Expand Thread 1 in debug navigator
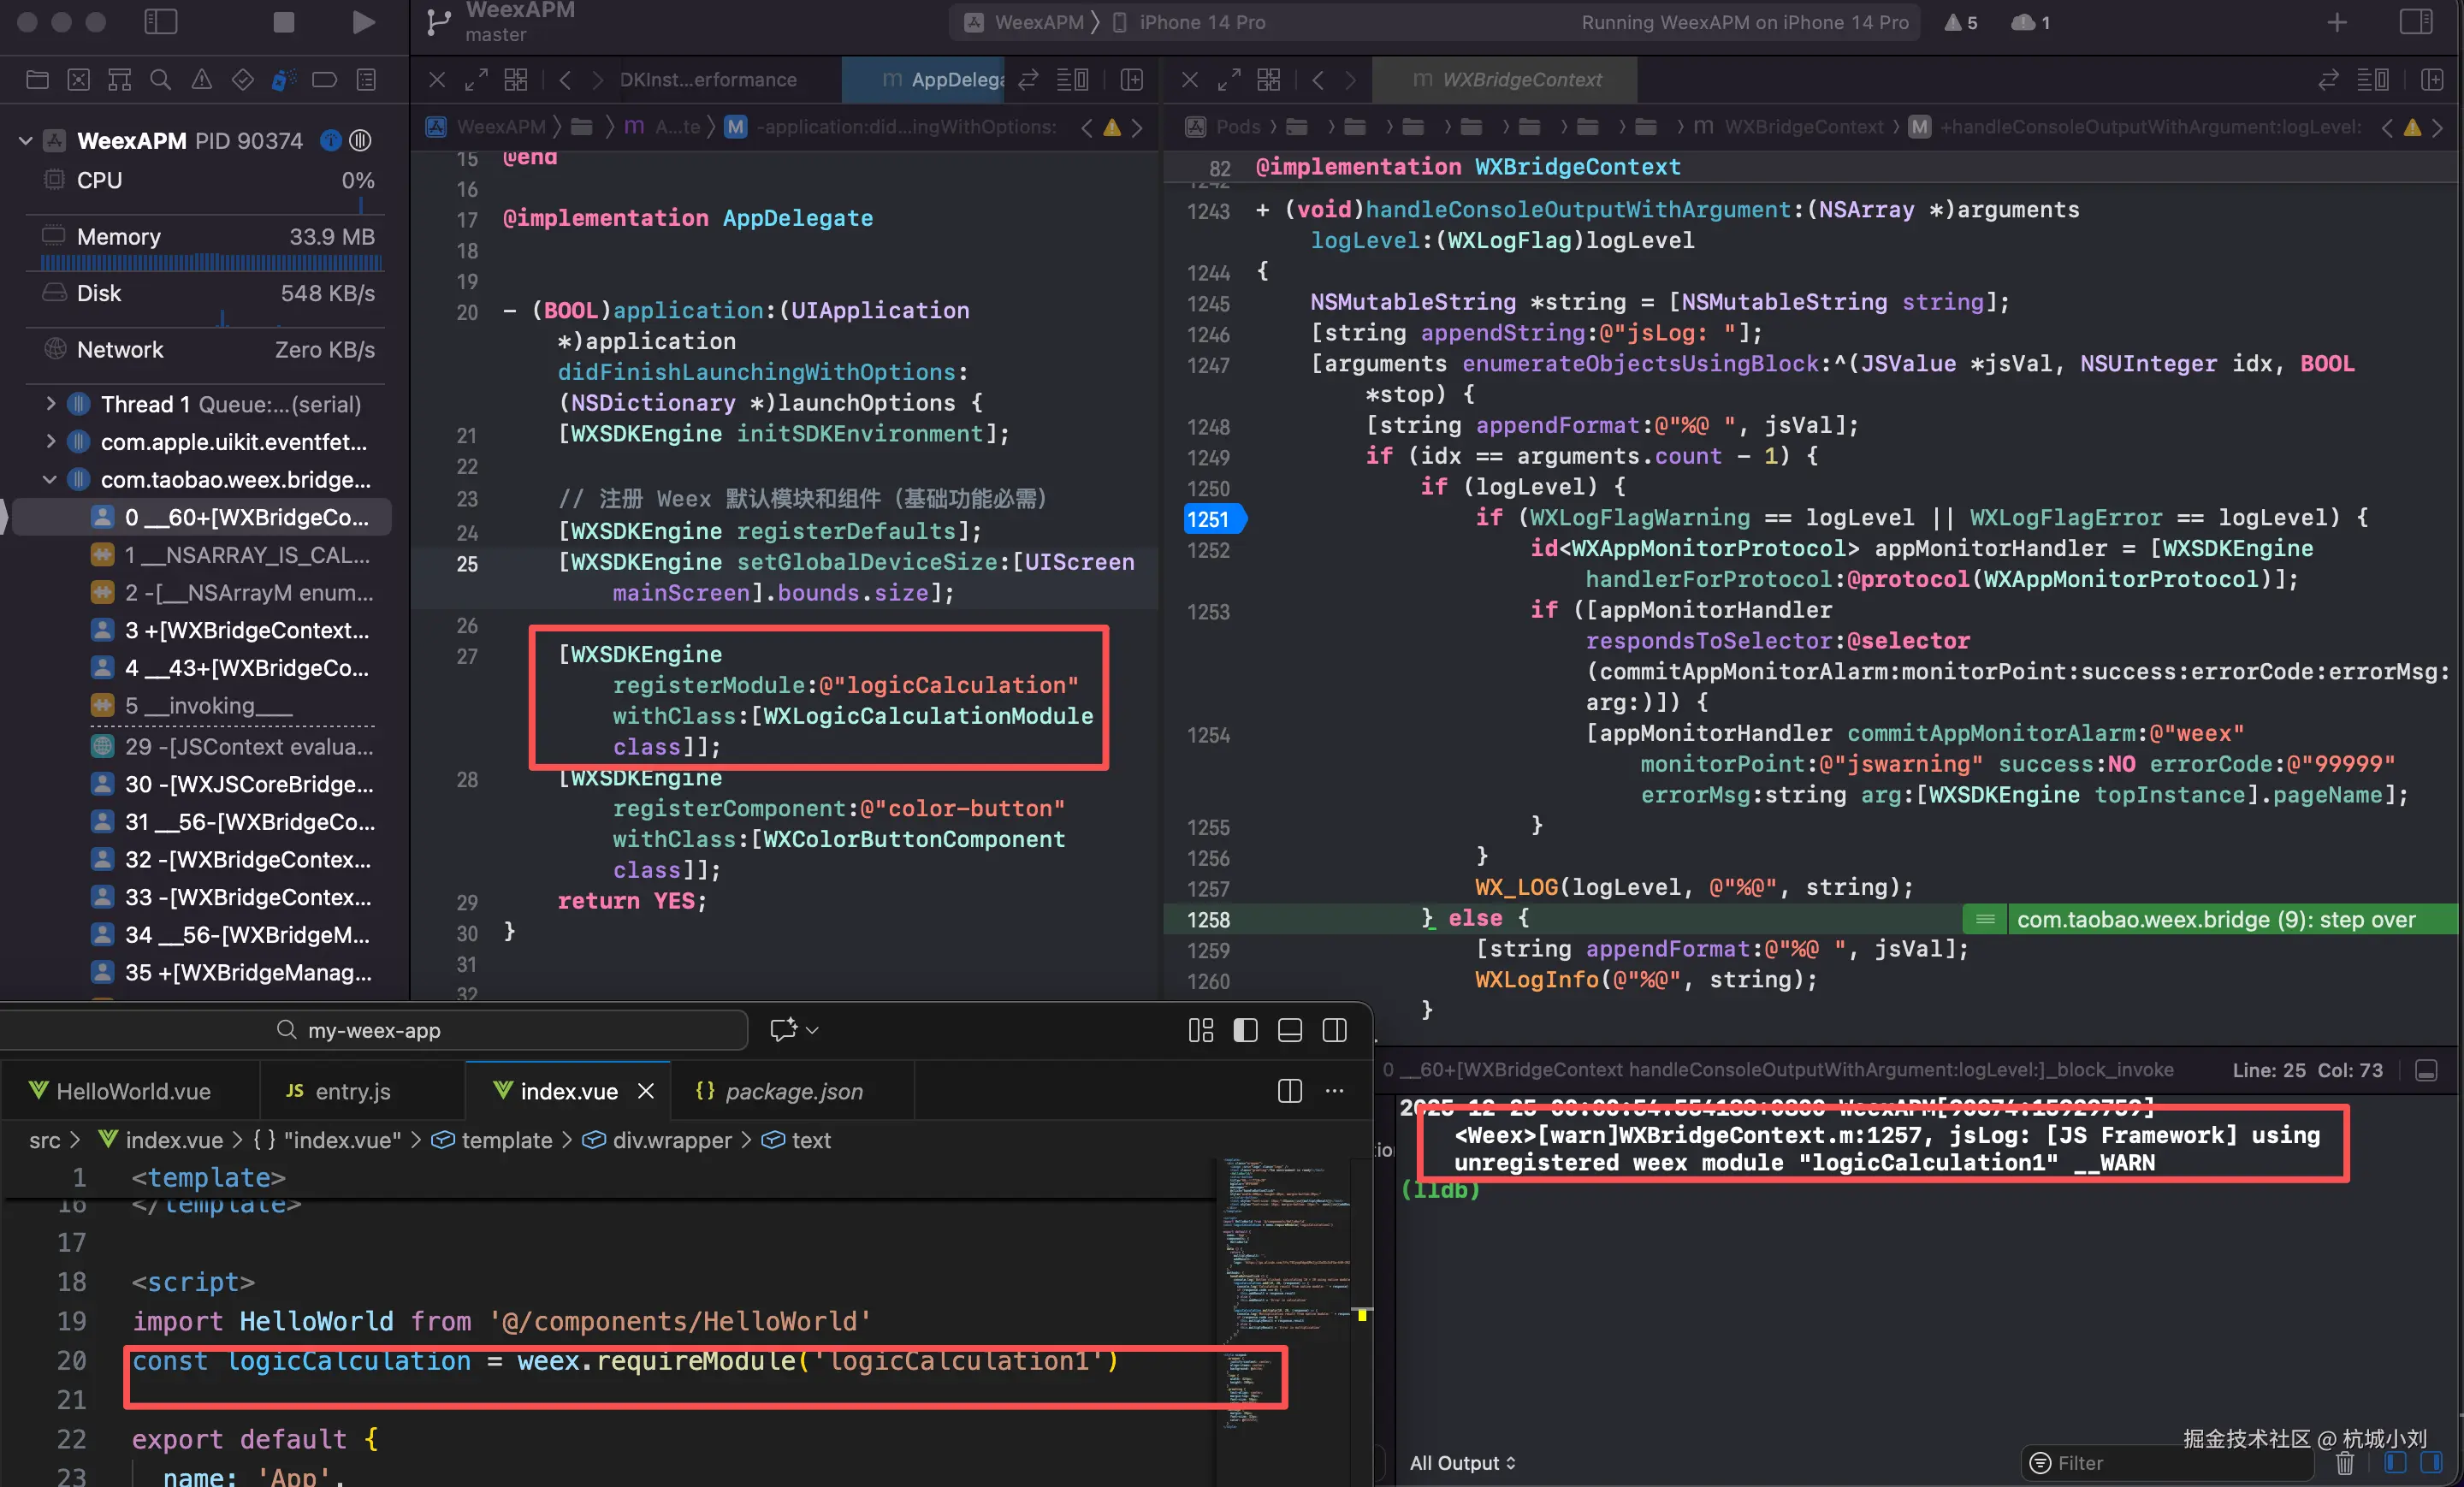The height and width of the screenshot is (1487, 2464). [50, 404]
